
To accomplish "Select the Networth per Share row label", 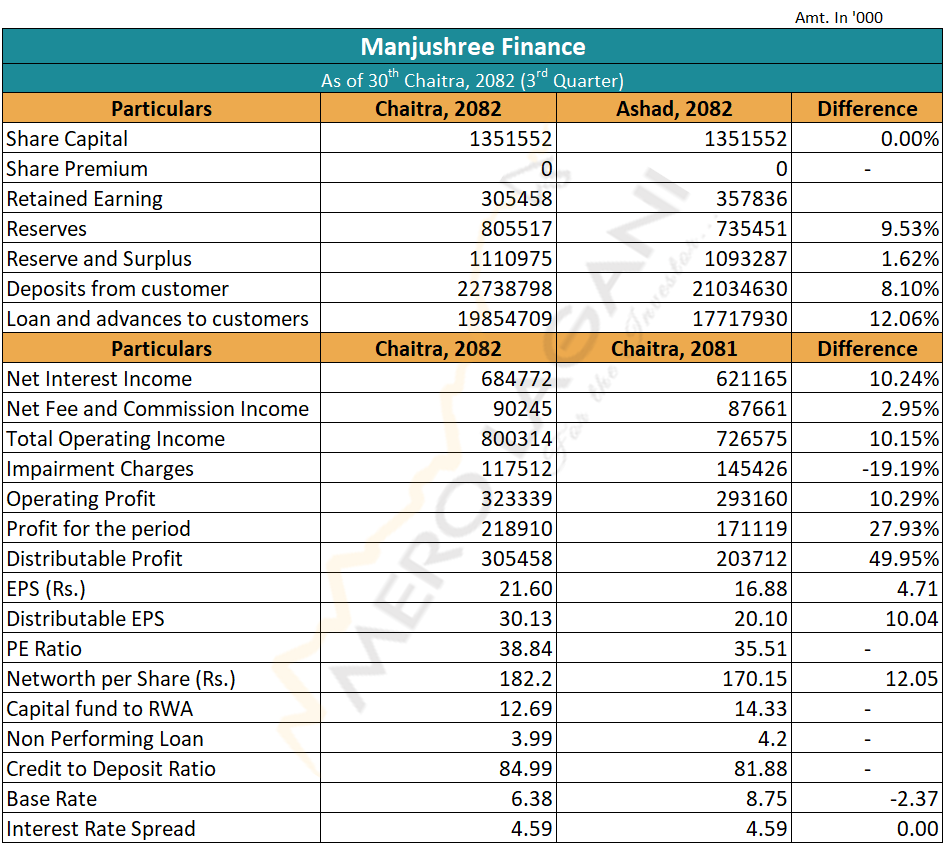I will coord(121,679).
